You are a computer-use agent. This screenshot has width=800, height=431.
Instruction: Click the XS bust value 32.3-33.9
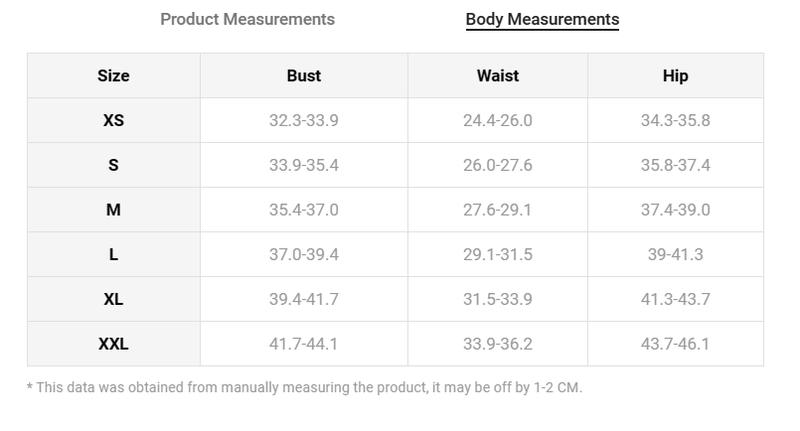[304, 120]
